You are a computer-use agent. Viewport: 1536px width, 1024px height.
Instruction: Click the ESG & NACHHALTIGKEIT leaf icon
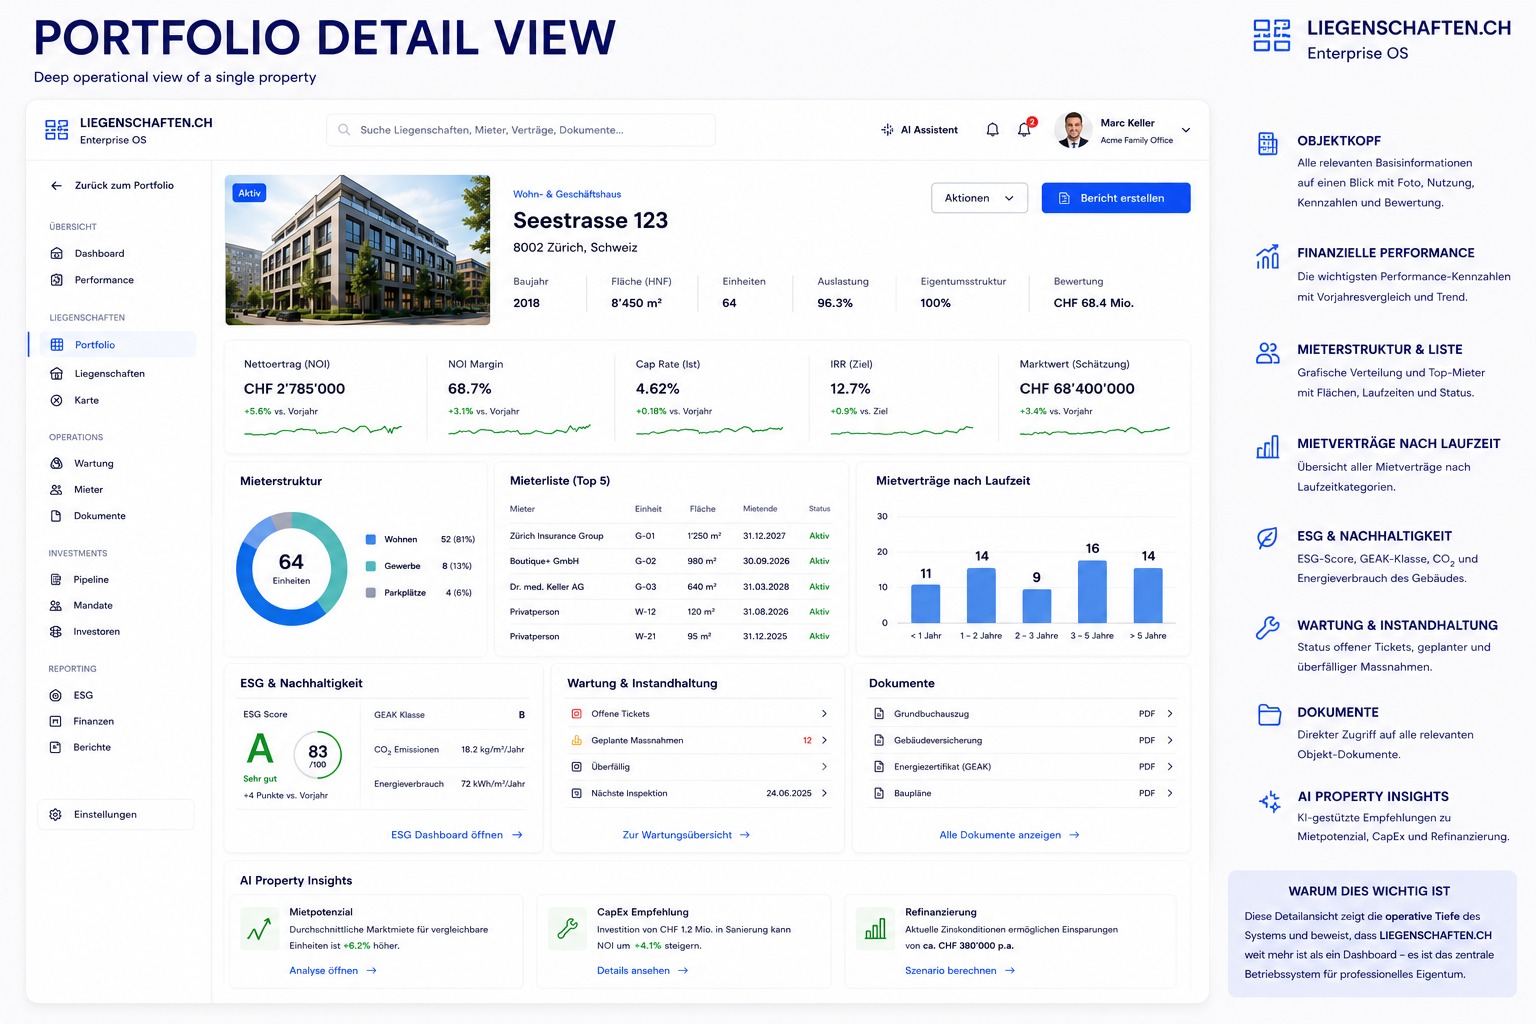coord(1267,538)
